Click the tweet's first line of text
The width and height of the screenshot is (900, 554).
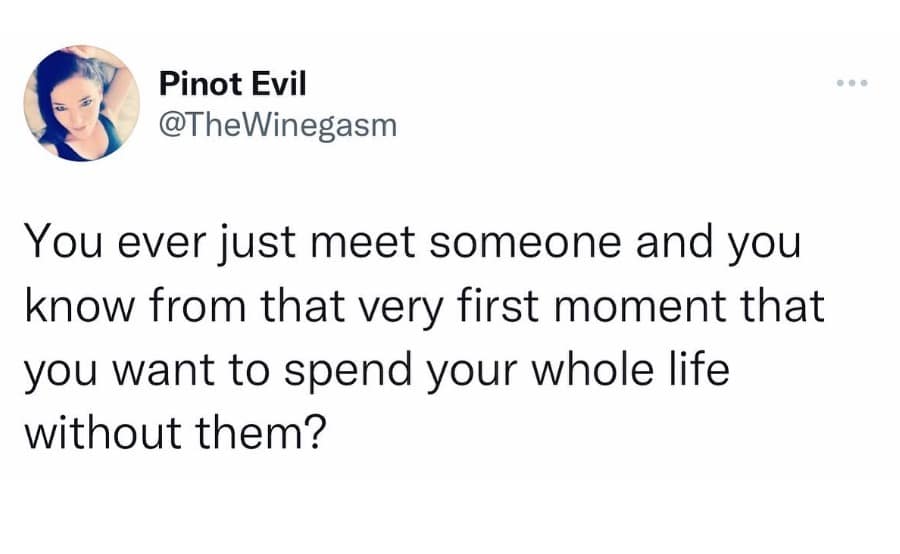412,245
